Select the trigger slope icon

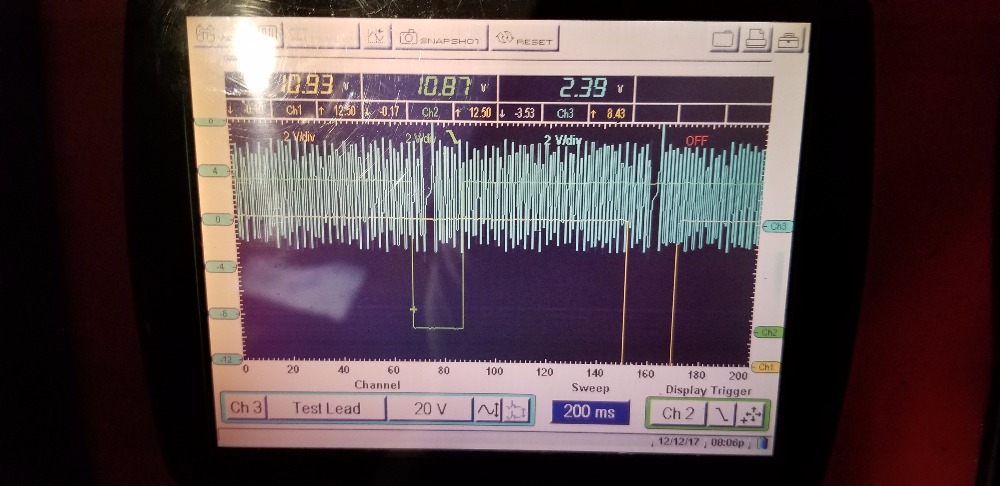coord(720,413)
